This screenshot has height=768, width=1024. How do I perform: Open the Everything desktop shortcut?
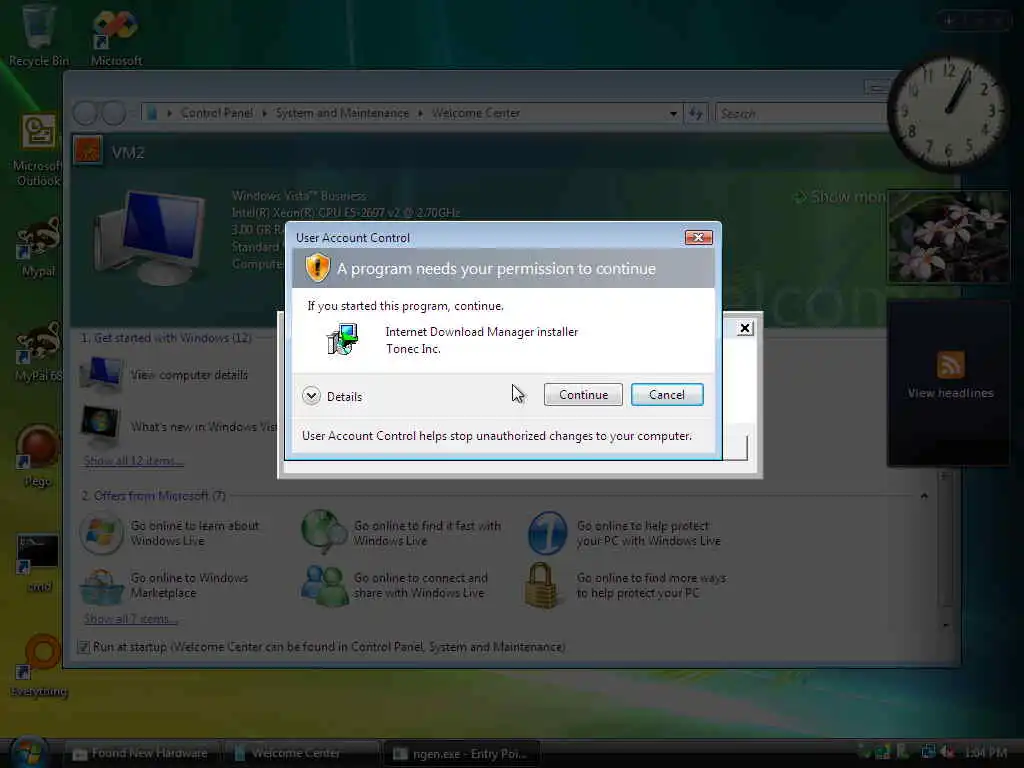[39, 665]
